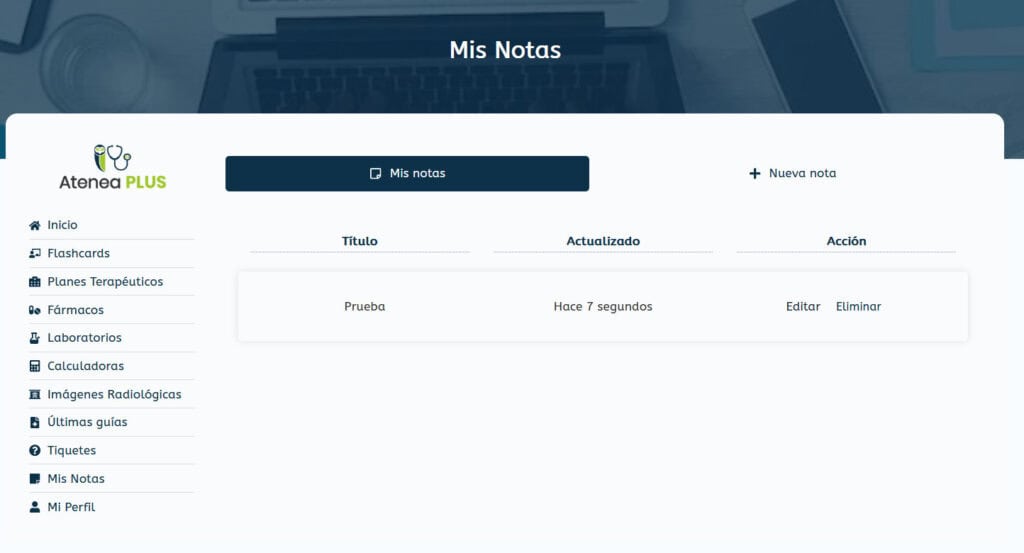
Task: Click the calculator icon beside Calculadoras
Action: coord(35,366)
